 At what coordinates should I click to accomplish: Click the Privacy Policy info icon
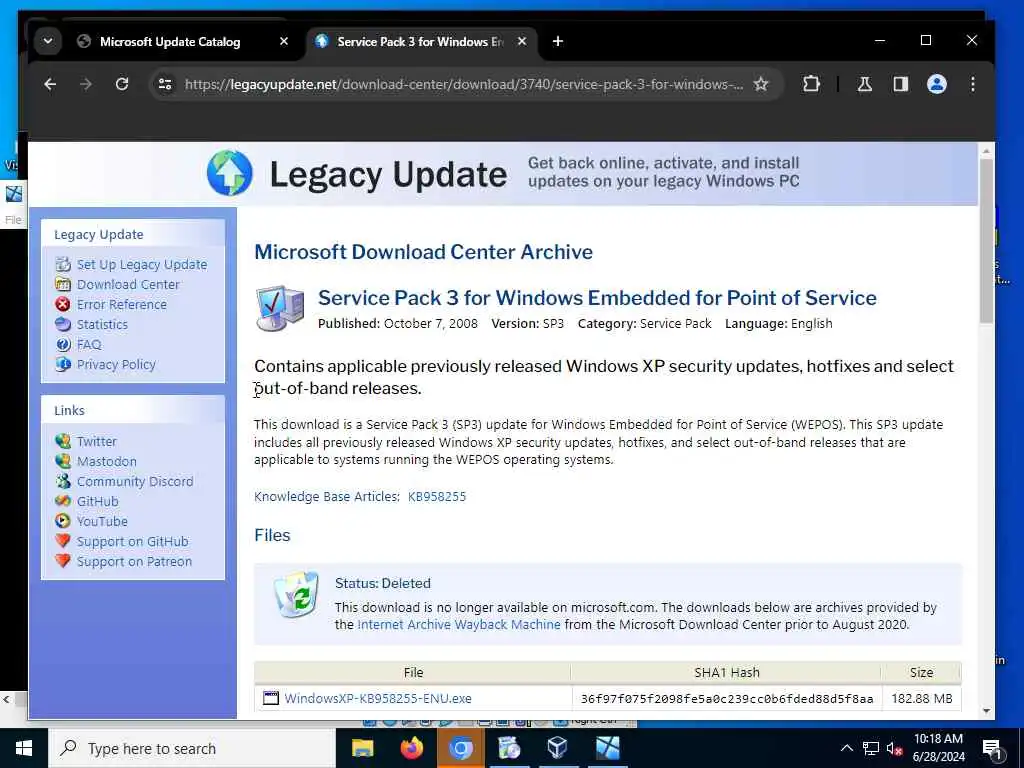tap(63, 364)
